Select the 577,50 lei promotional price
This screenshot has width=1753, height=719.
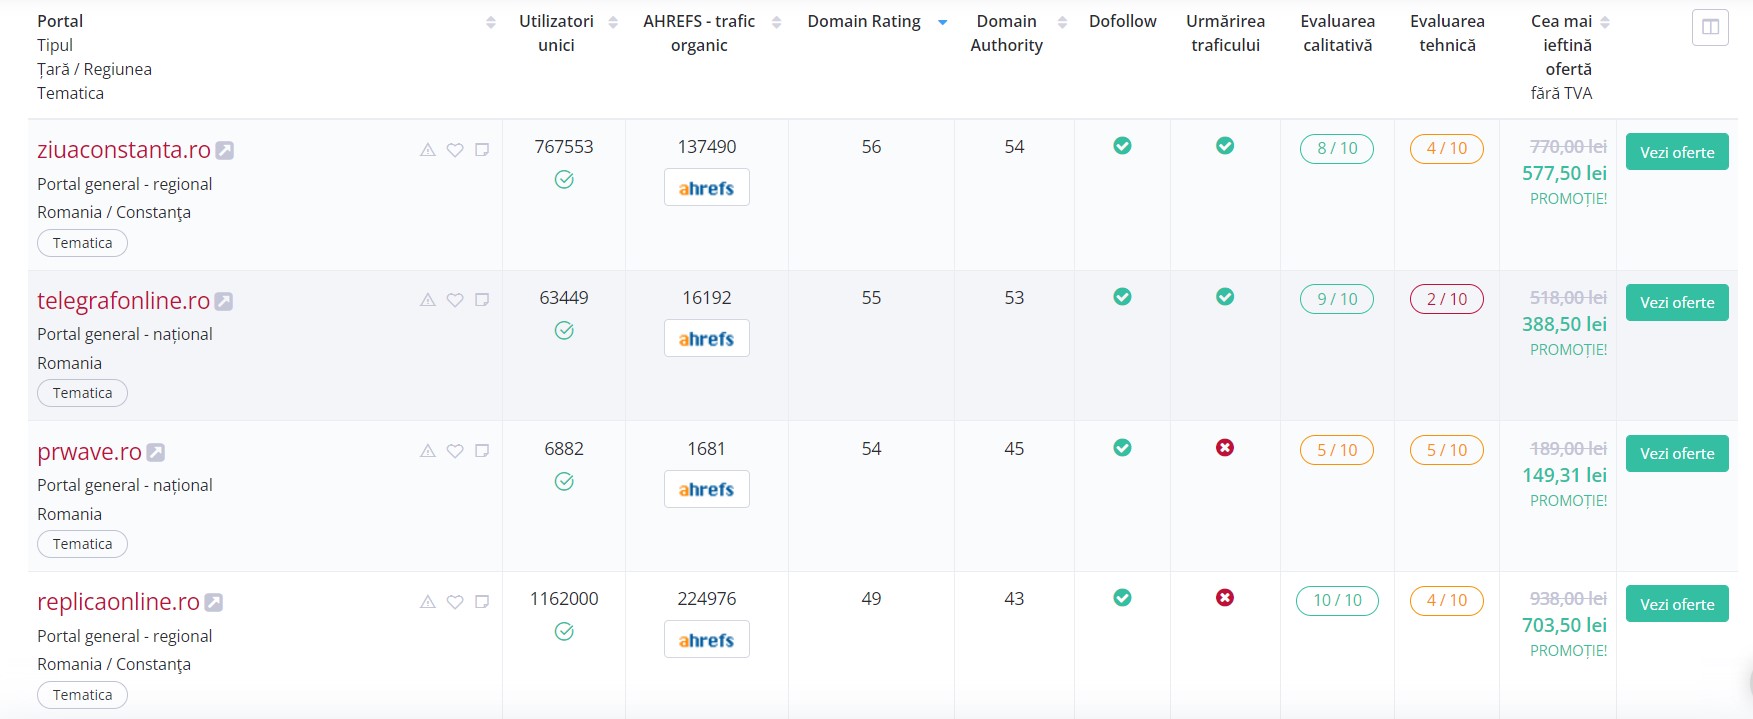(x=1564, y=174)
